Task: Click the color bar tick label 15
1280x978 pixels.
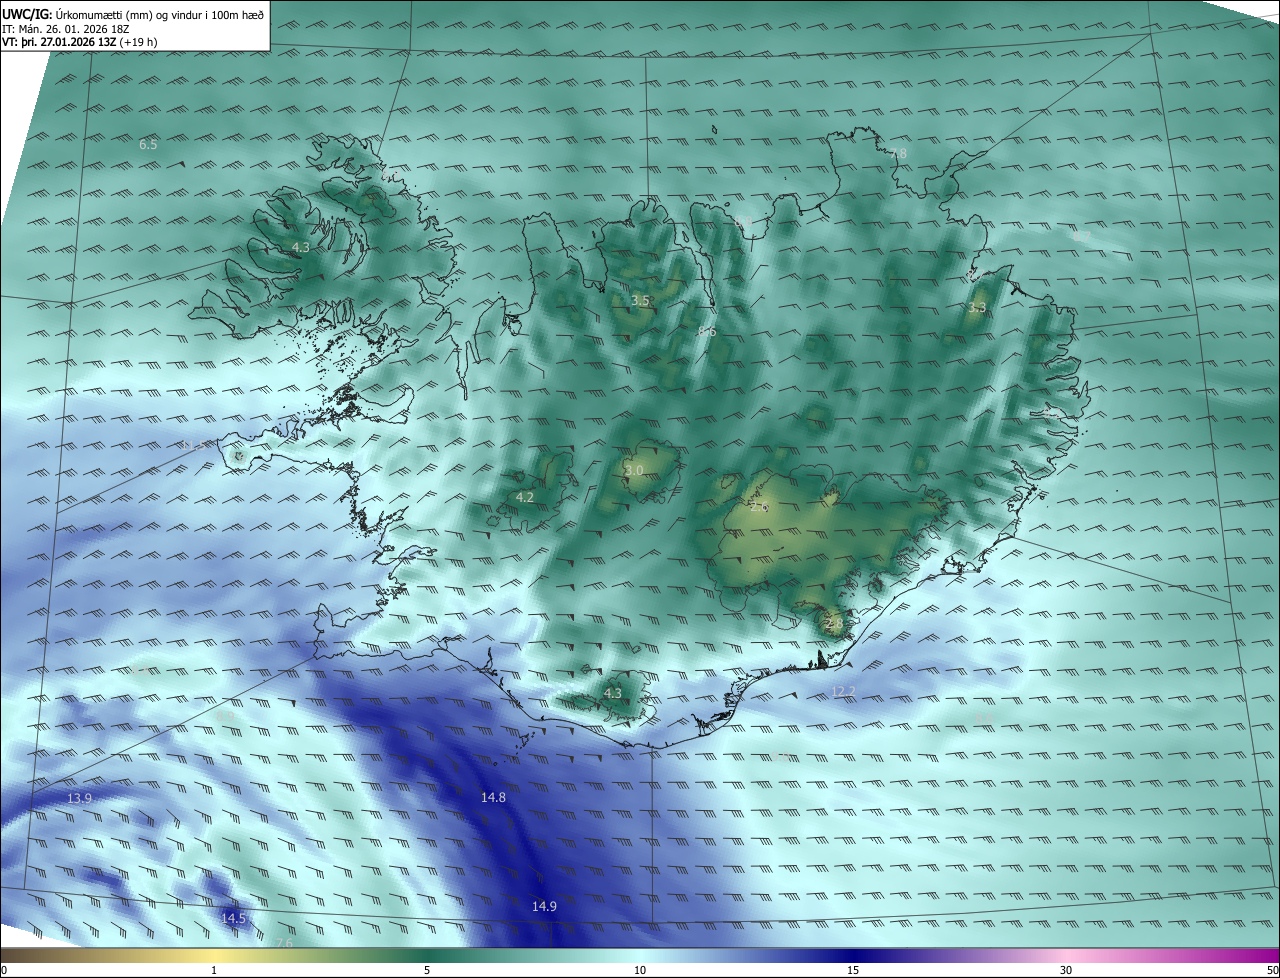Action: (x=853, y=970)
